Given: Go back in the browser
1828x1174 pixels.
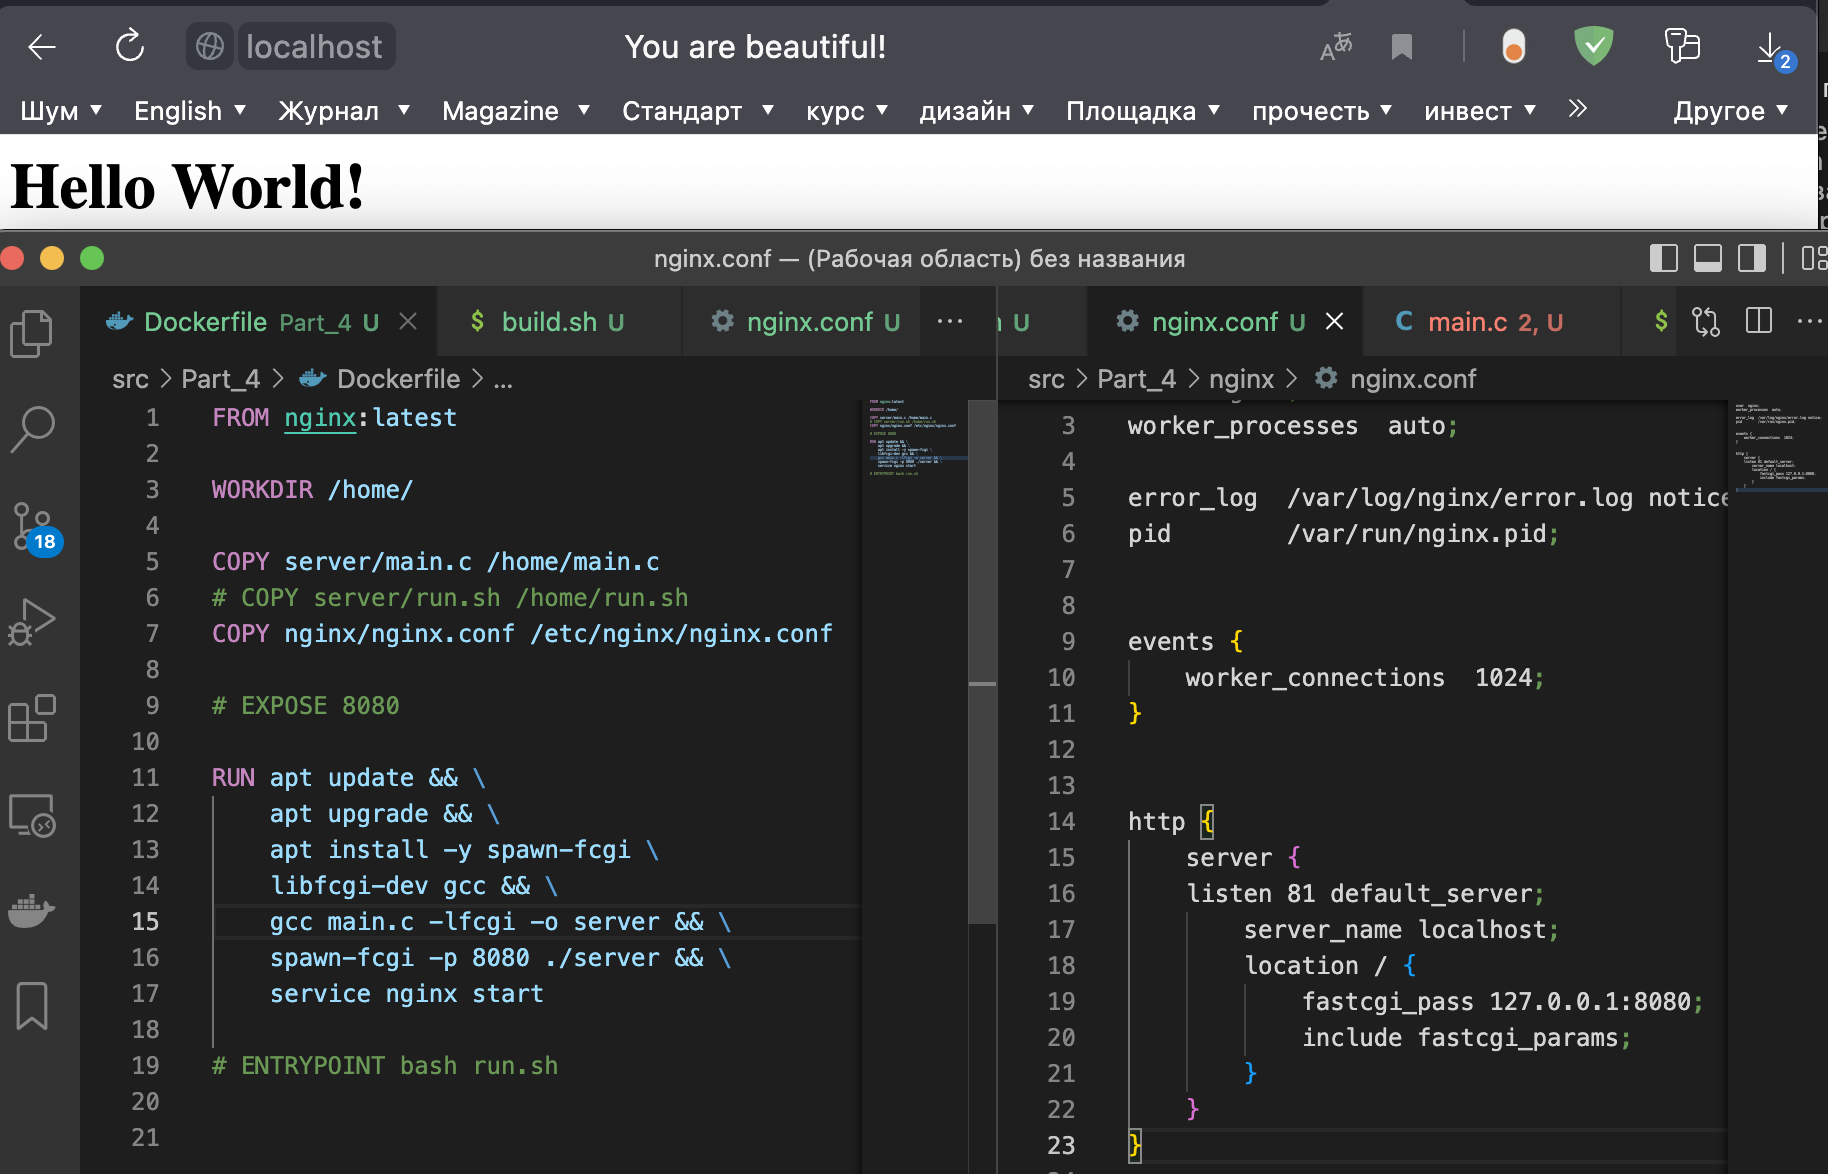Looking at the screenshot, I should pyautogui.click(x=42, y=46).
